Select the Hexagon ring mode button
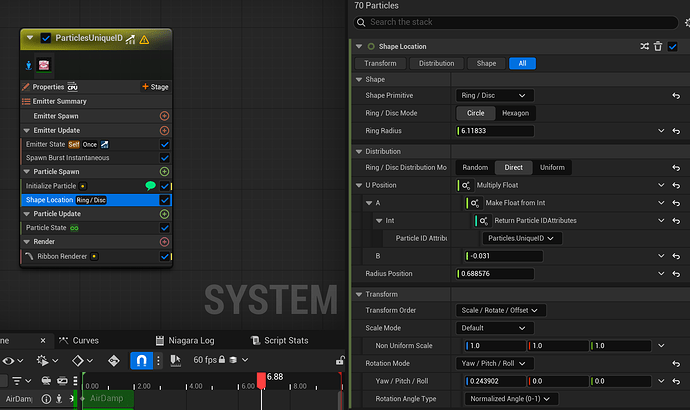Viewport: 690px width, 410px height. tap(515, 113)
